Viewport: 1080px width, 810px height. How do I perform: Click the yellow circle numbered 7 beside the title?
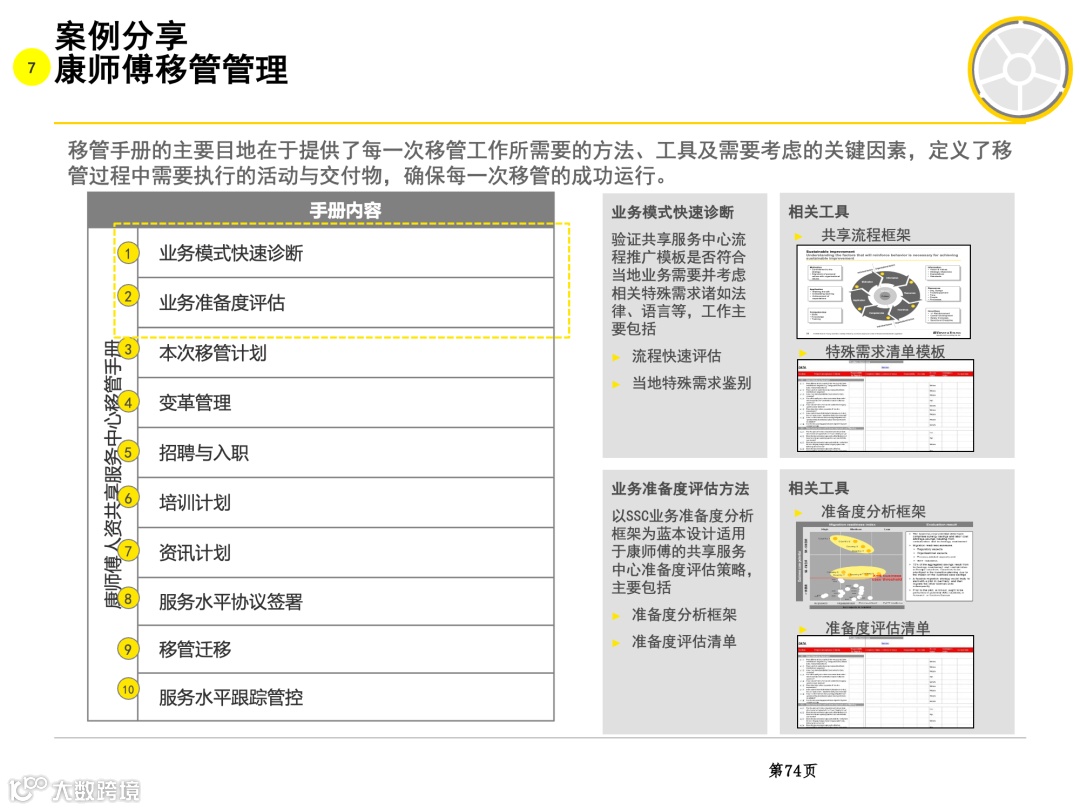coord(32,67)
